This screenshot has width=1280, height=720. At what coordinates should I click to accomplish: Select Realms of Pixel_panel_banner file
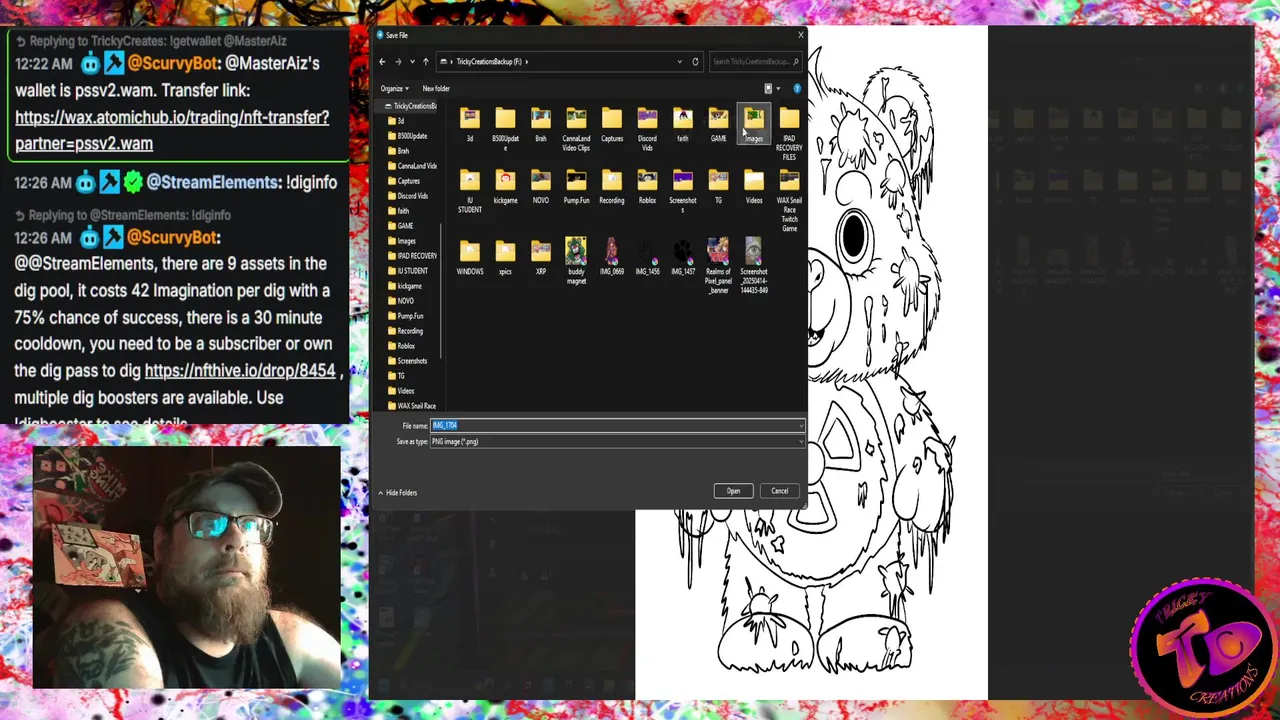(x=718, y=265)
